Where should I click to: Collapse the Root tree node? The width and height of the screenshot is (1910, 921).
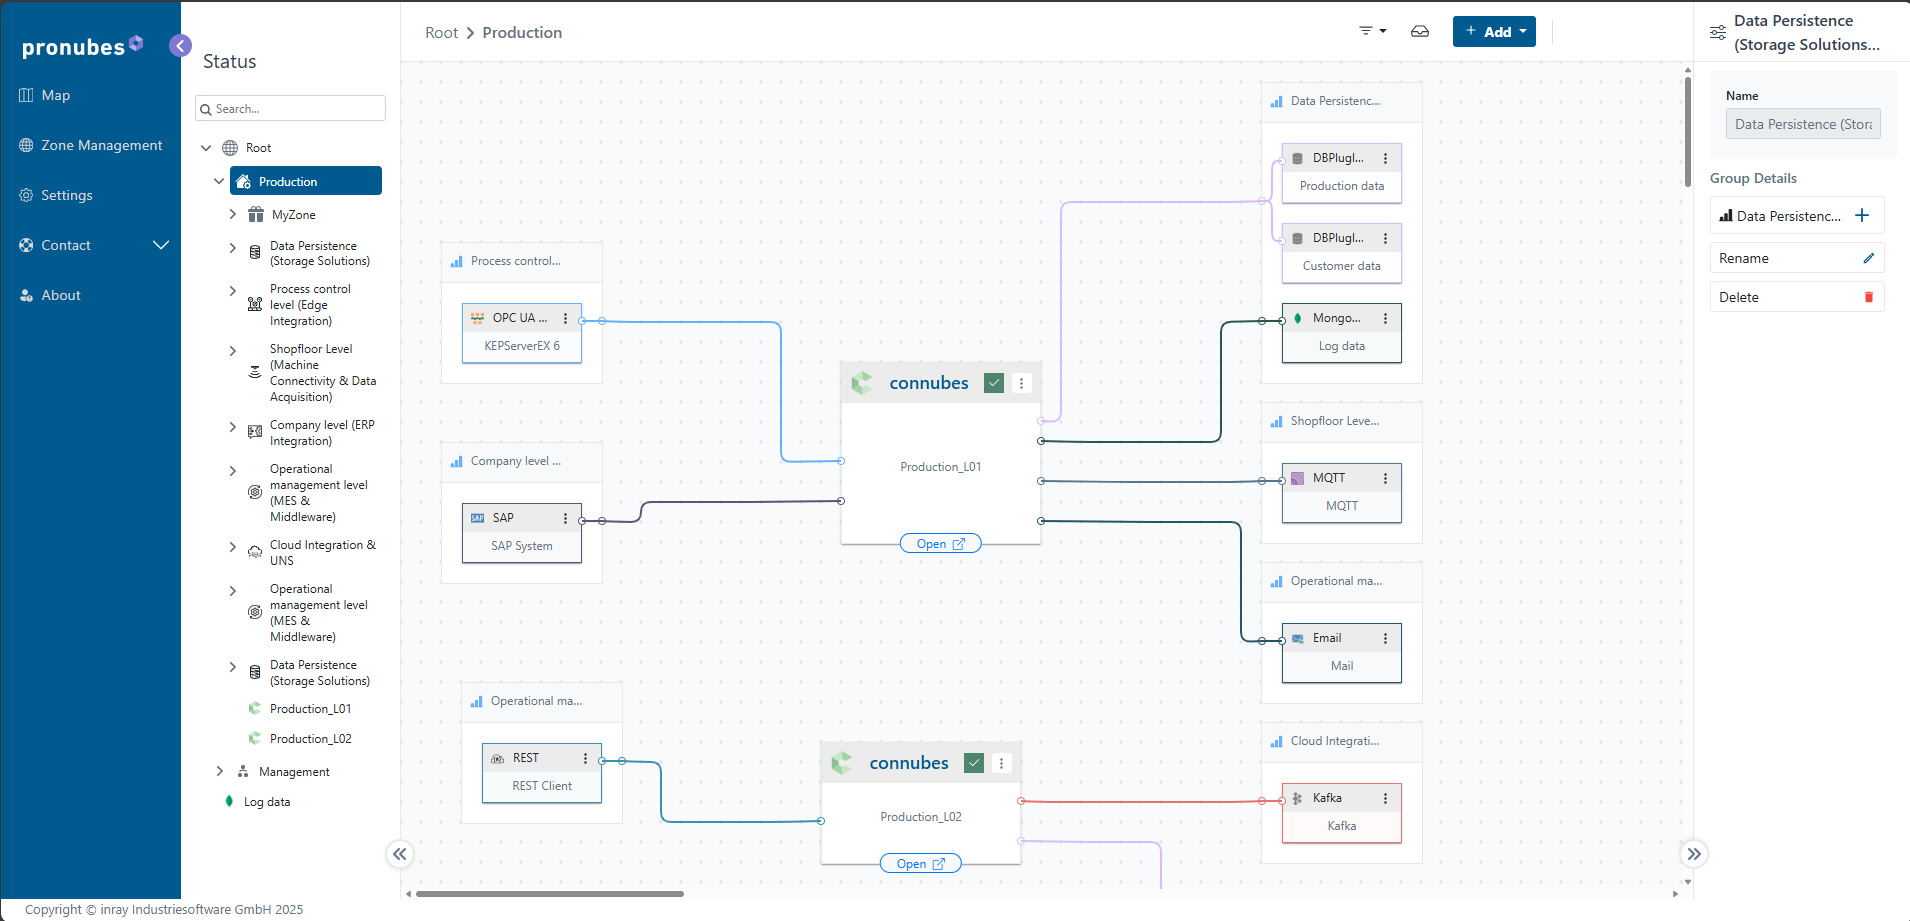point(206,148)
